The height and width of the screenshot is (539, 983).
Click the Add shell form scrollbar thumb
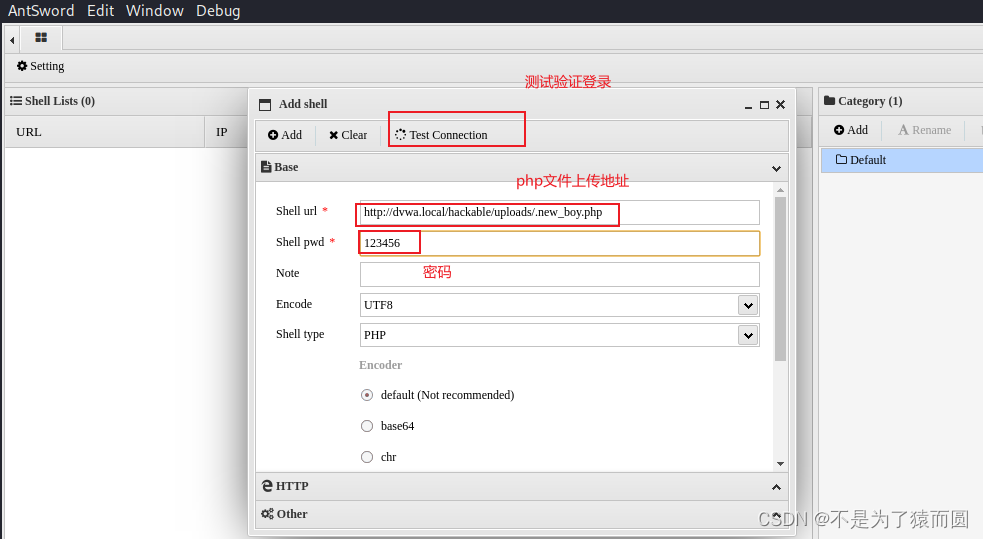click(x=781, y=279)
